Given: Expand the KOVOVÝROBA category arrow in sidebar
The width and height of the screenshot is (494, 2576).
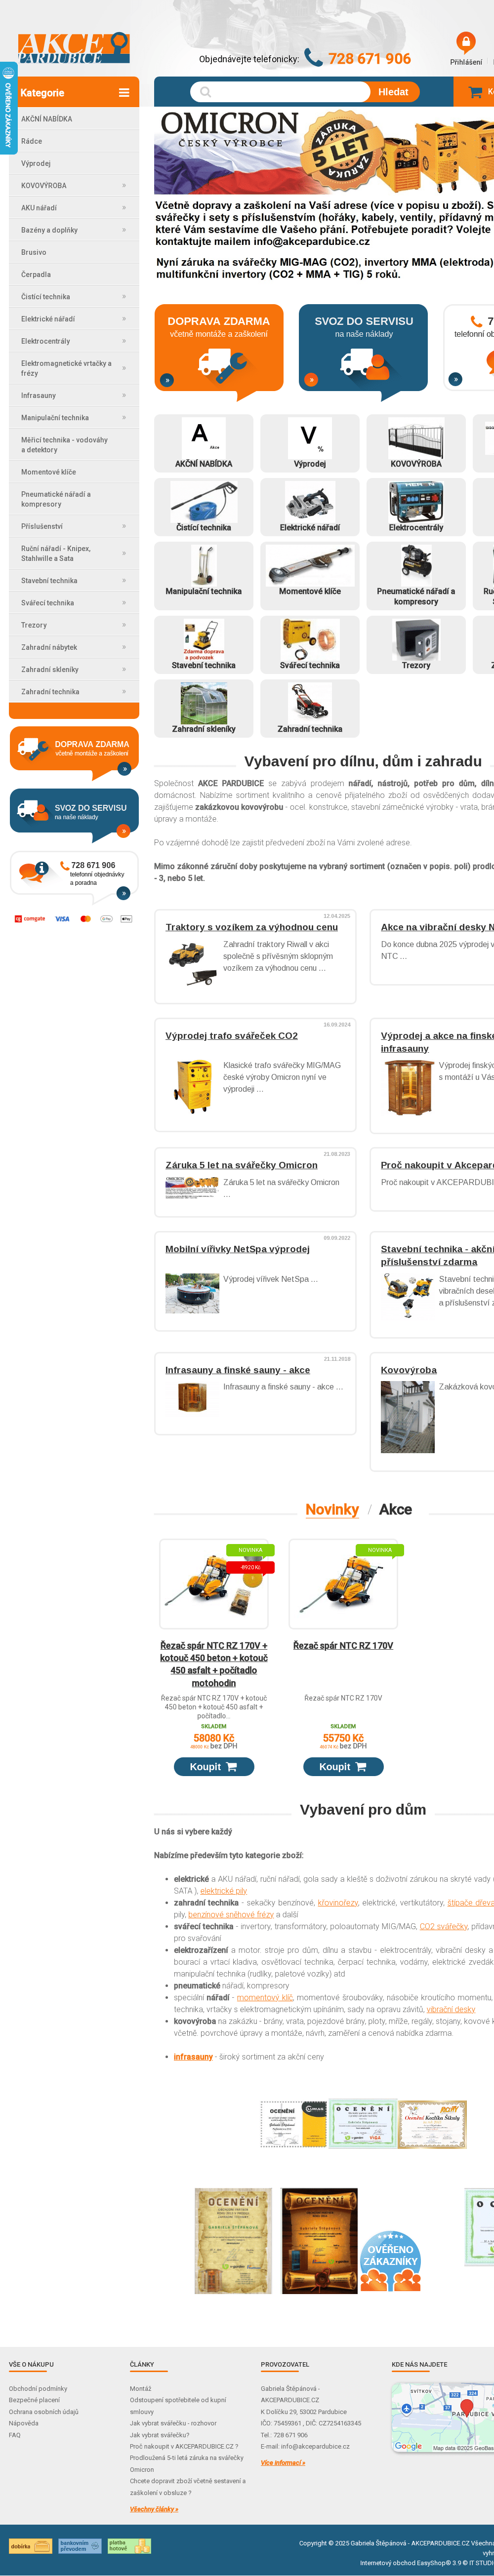Looking at the screenshot, I should (124, 186).
